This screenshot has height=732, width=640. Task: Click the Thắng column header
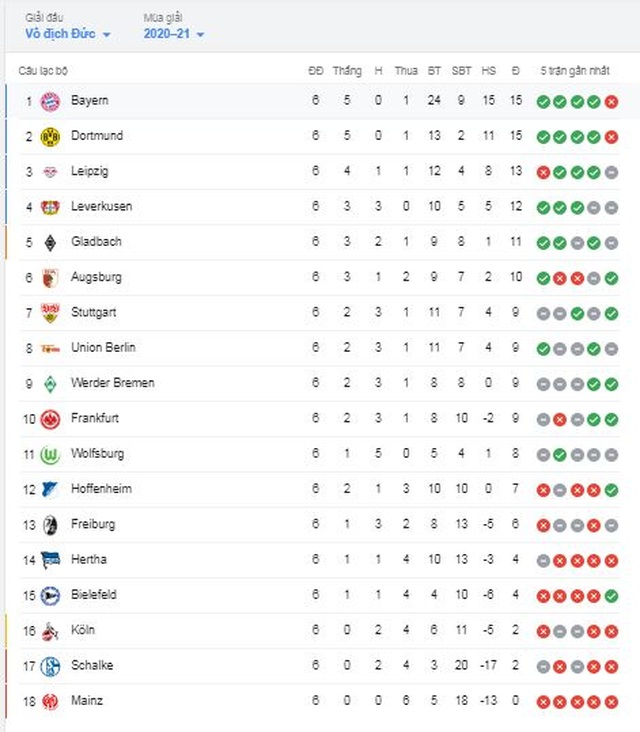tap(347, 71)
